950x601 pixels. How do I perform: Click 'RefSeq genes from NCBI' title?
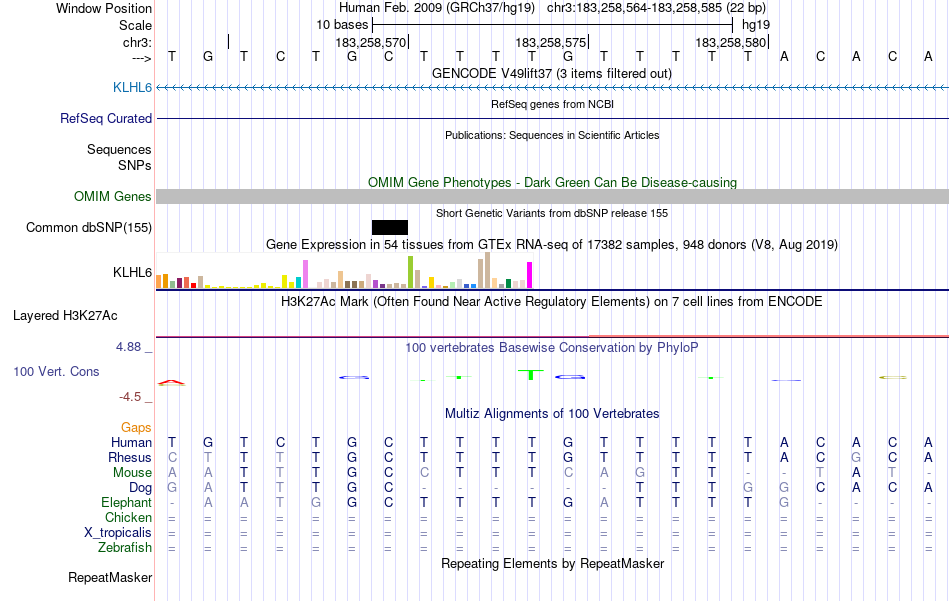[552, 104]
